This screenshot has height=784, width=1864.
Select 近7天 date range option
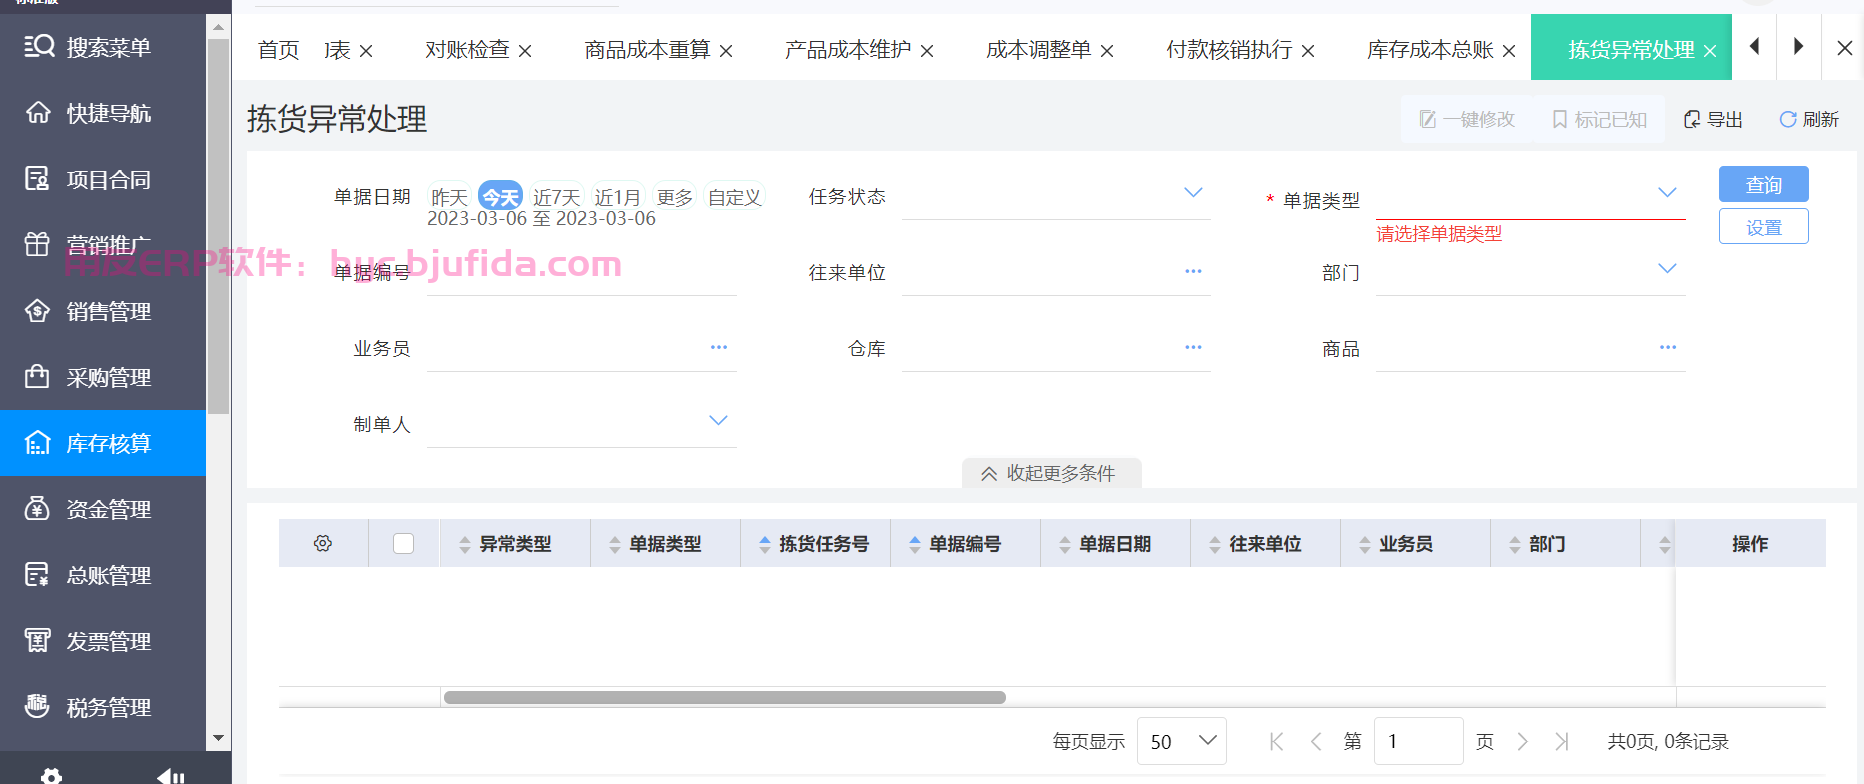pos(556,197)
